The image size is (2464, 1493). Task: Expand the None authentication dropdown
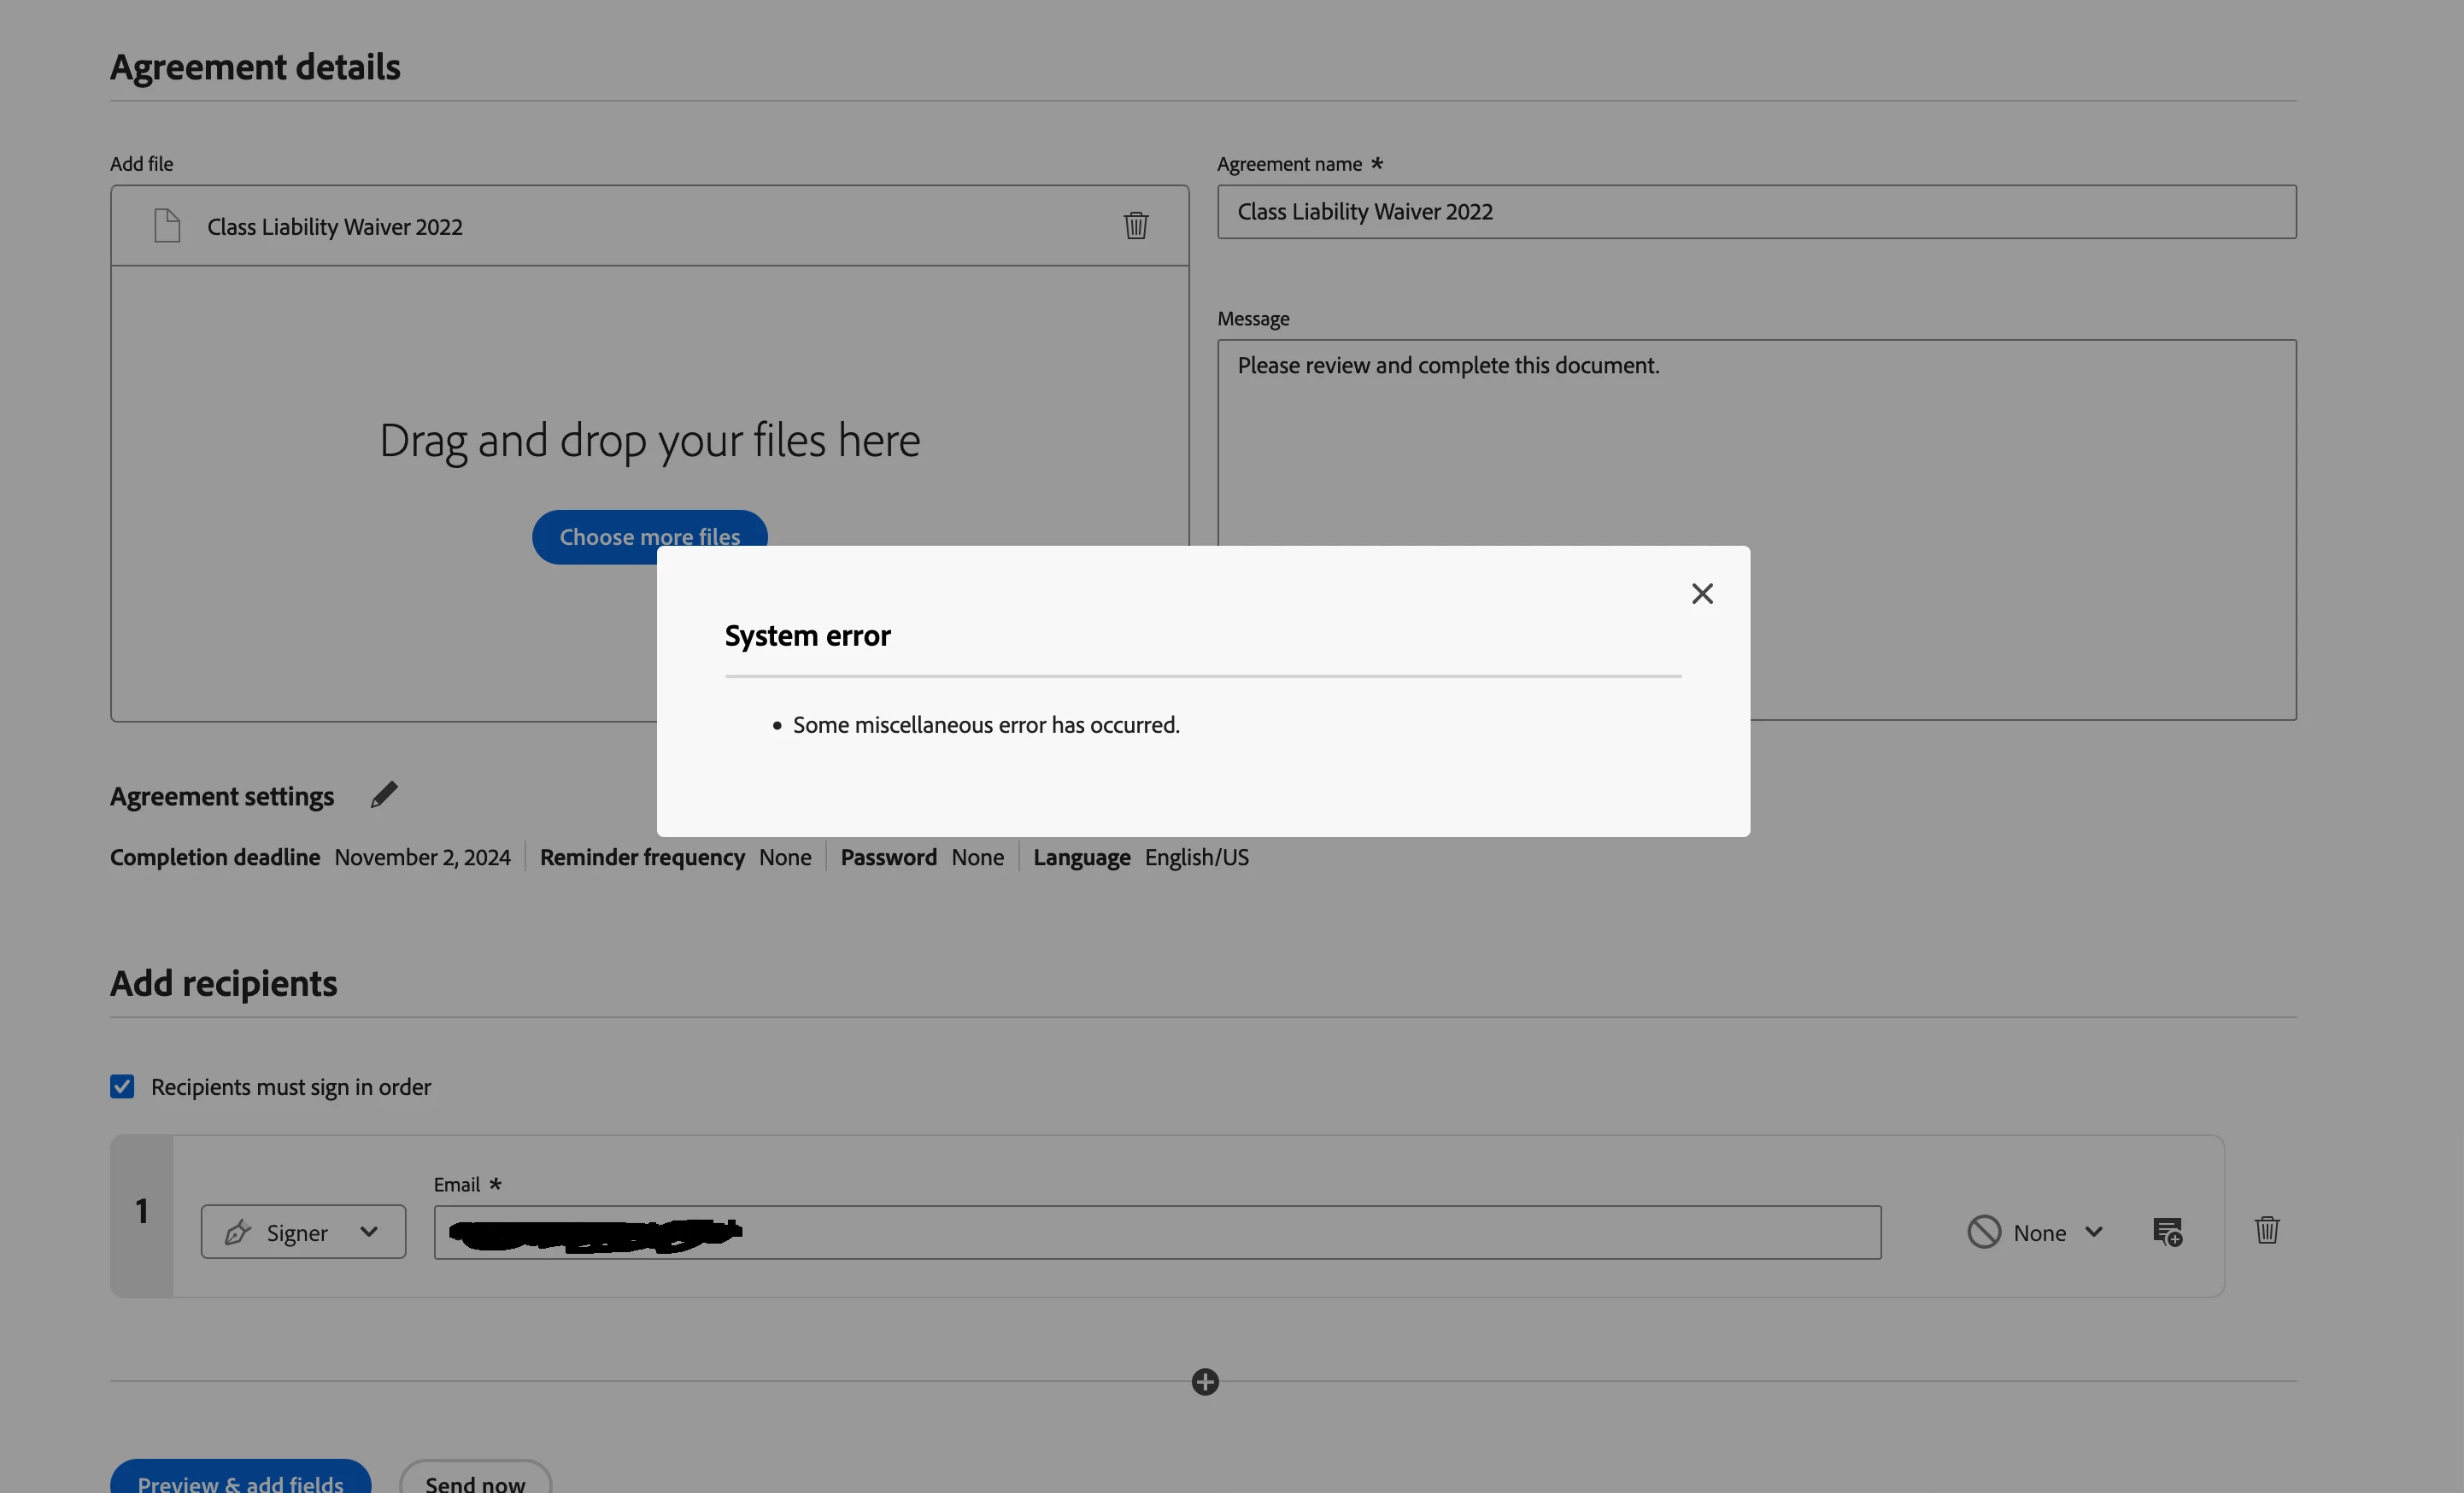pyautogui.click(x=2094, y=1232)
